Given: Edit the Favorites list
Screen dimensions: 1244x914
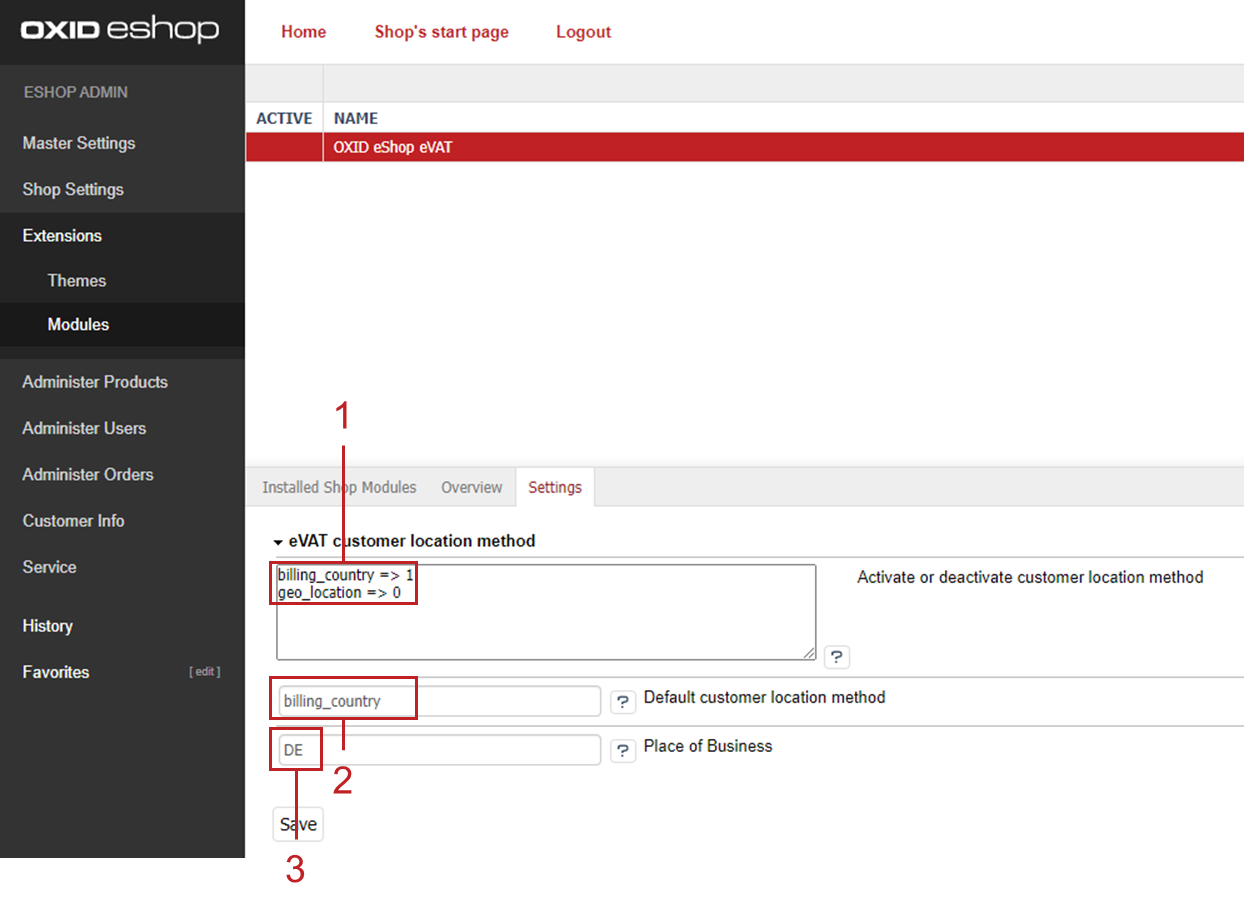Looking at the screenshot, I should pyautogui.click(x=205, y=672).
